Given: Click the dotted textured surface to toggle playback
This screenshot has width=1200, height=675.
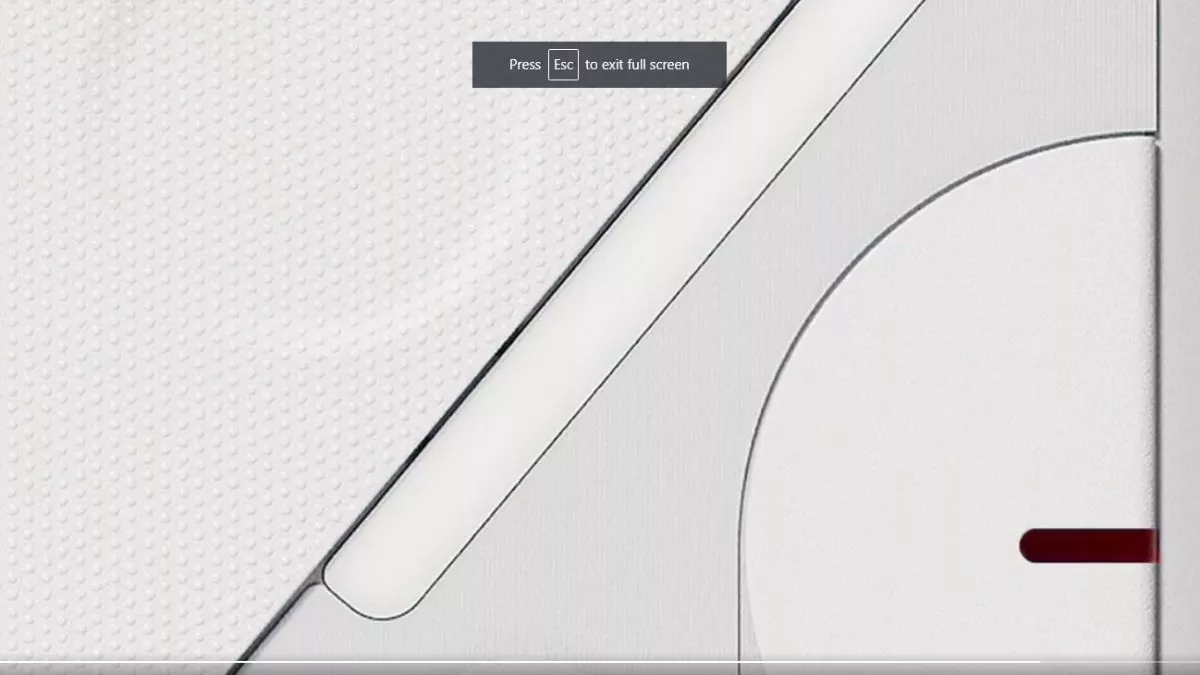Looking at the screenshot, I should (200, 300).
